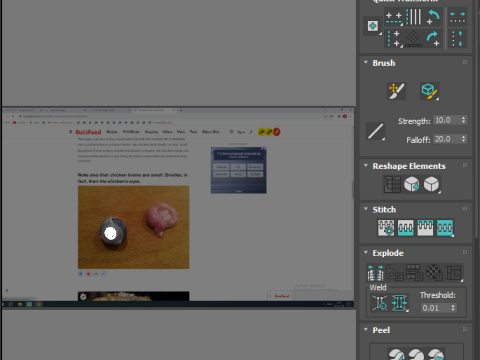Click Straighten Selection in Reshape Elements
480x360 pixels.
point(392,184)
